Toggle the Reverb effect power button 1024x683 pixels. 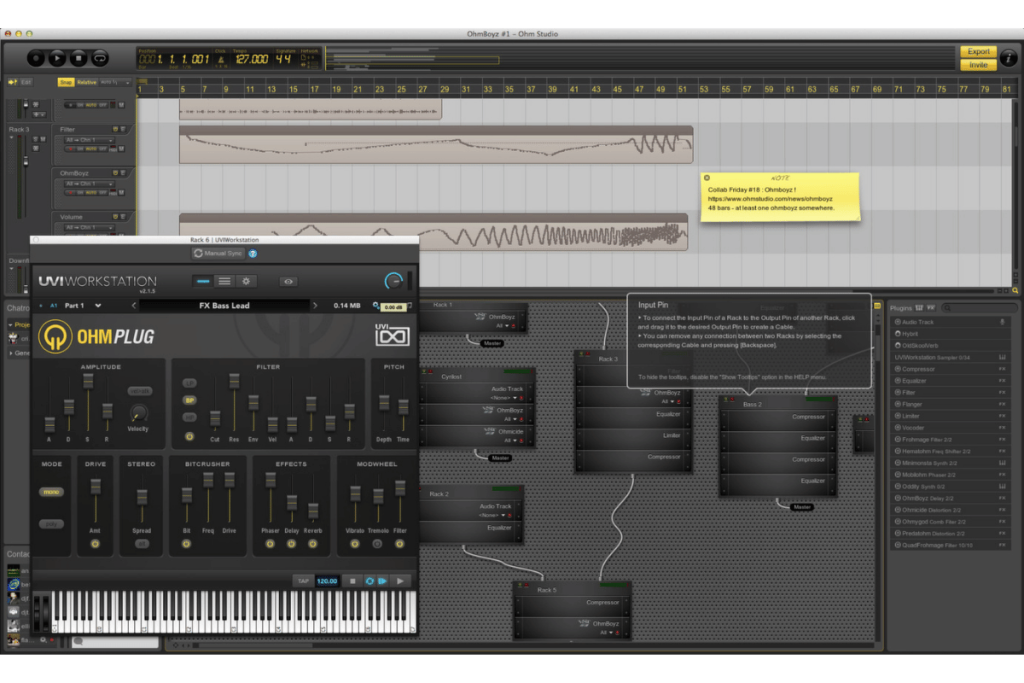click(x=313, y=544)
